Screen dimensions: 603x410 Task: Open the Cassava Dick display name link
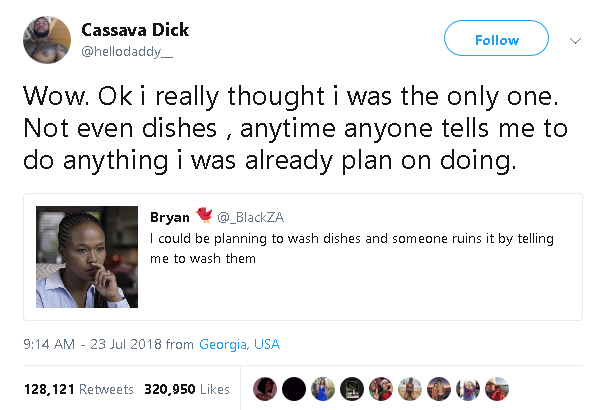[135, 30]
